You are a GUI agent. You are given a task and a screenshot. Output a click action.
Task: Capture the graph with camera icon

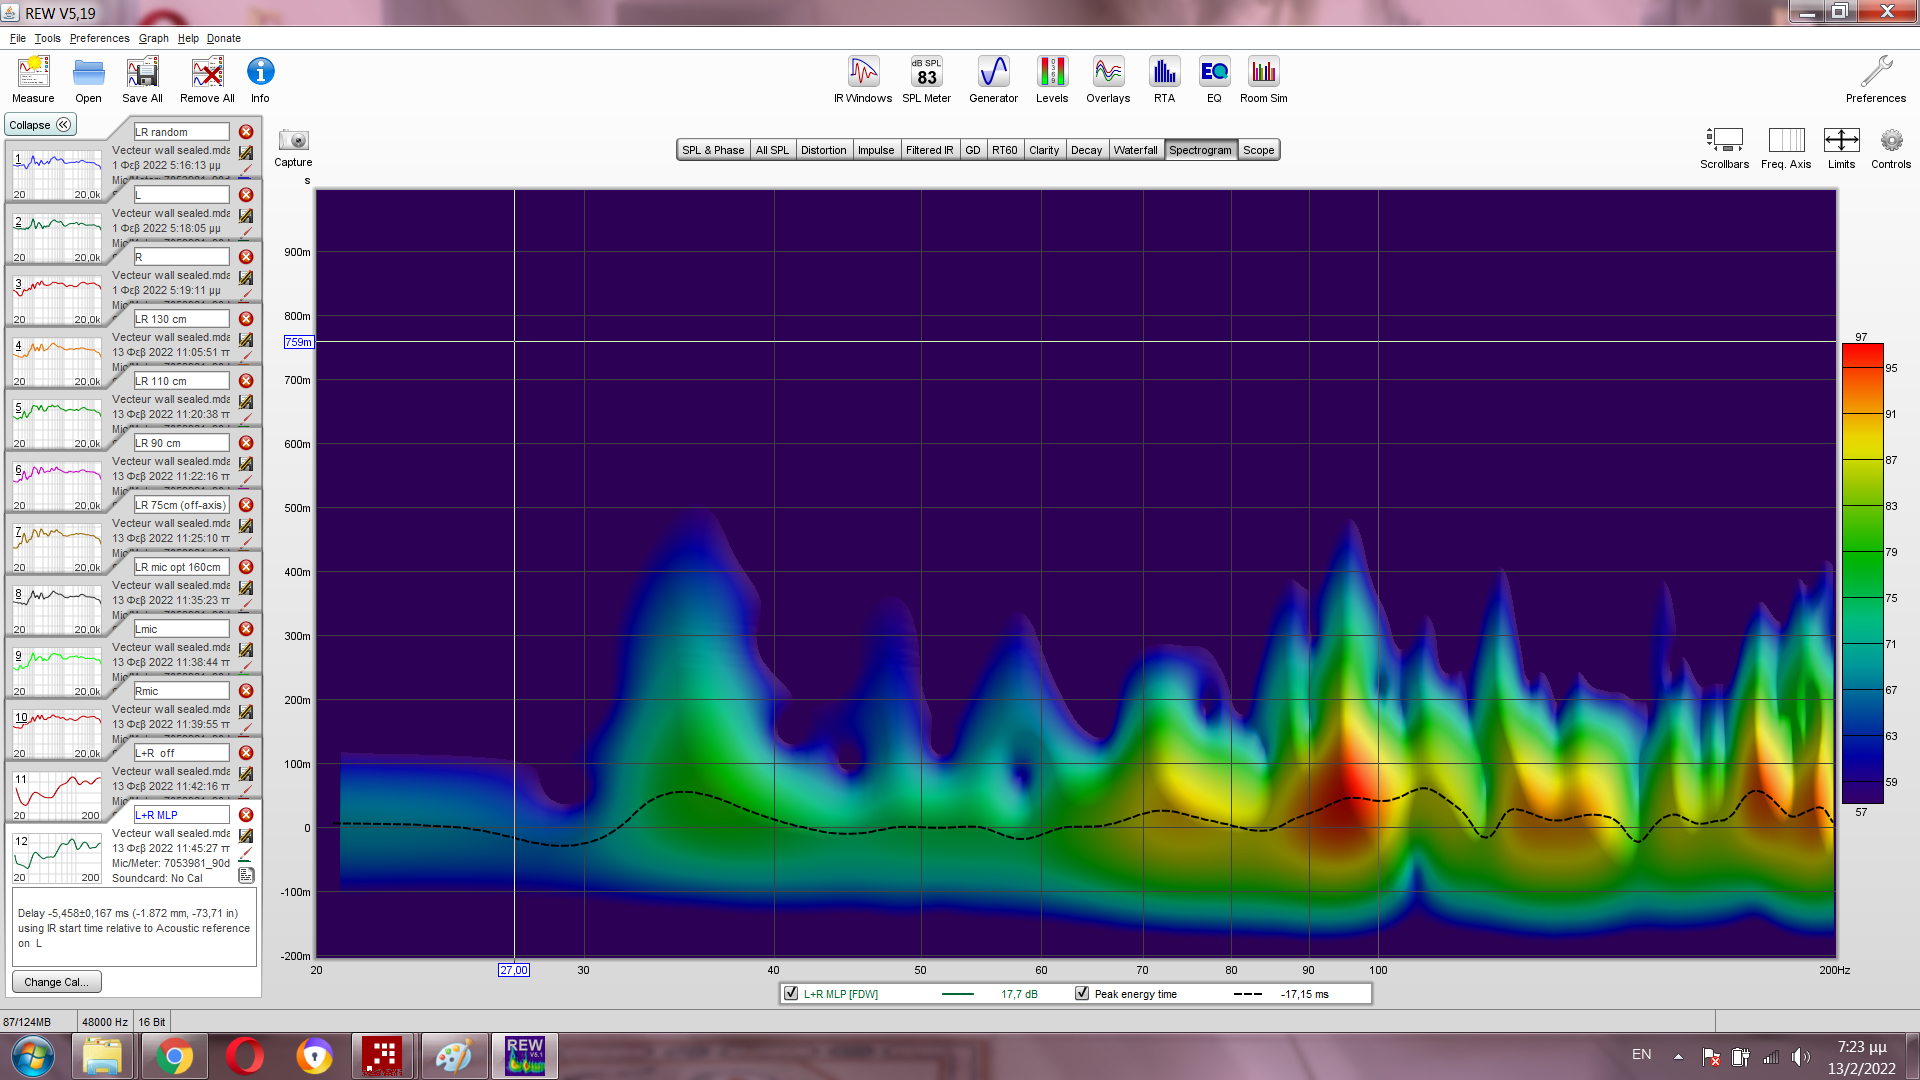pos(294,141)
